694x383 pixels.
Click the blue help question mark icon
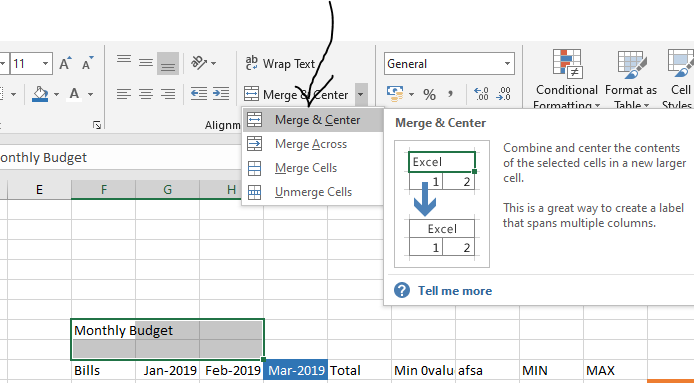(x=402, y=290)
